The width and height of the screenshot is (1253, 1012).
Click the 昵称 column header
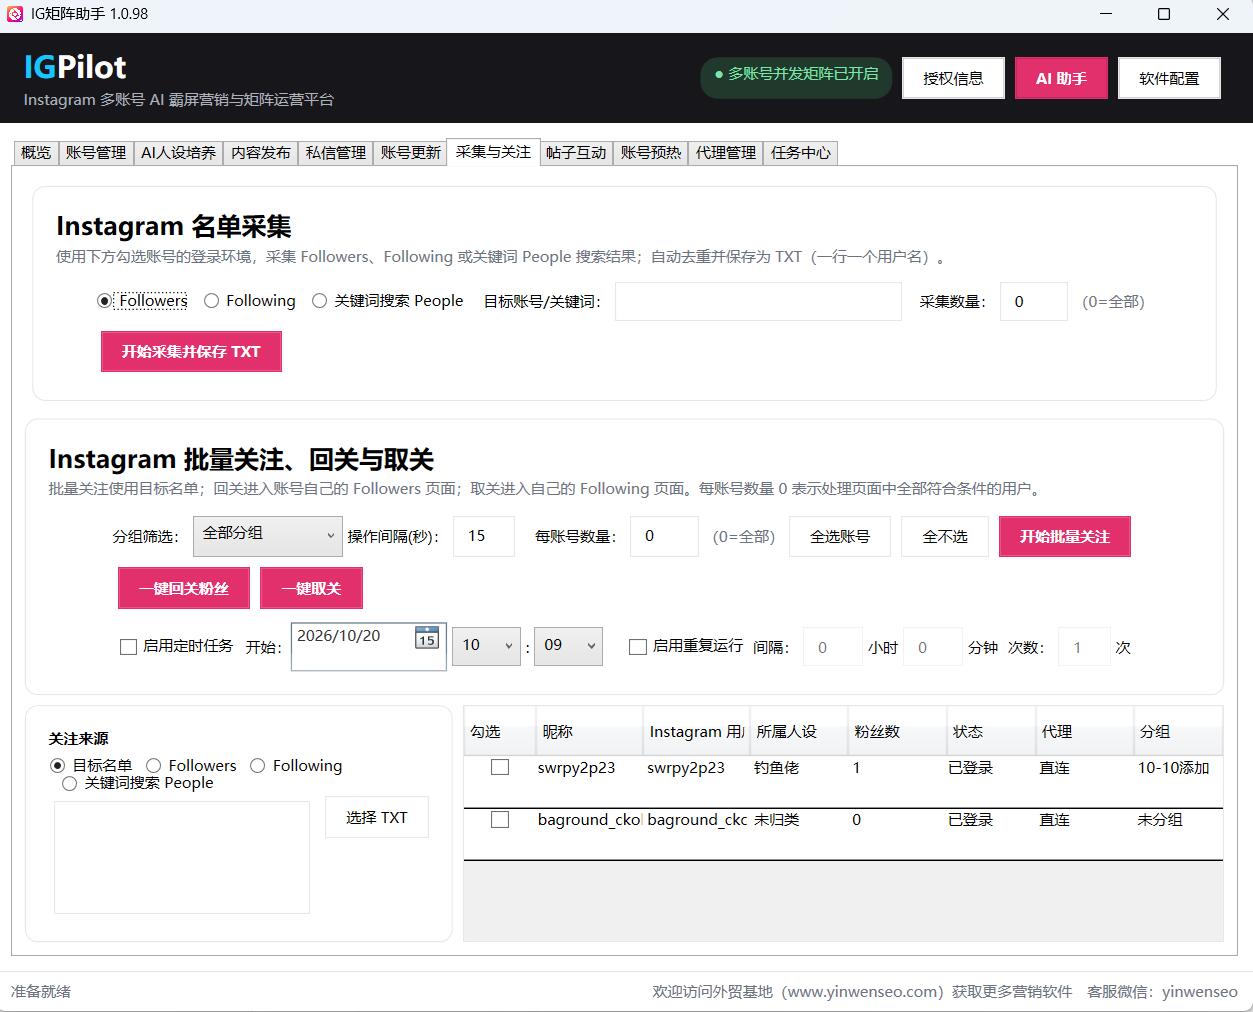click(588, 732)
